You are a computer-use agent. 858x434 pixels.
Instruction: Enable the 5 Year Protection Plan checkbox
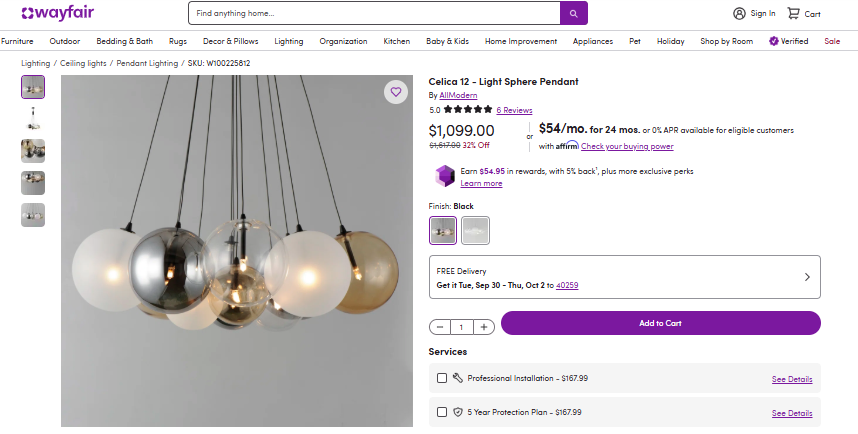click(x=442, y=411)
